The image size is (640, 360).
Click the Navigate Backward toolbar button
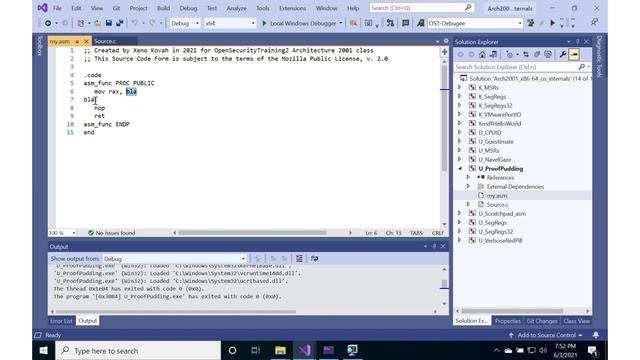pos(48,23)
